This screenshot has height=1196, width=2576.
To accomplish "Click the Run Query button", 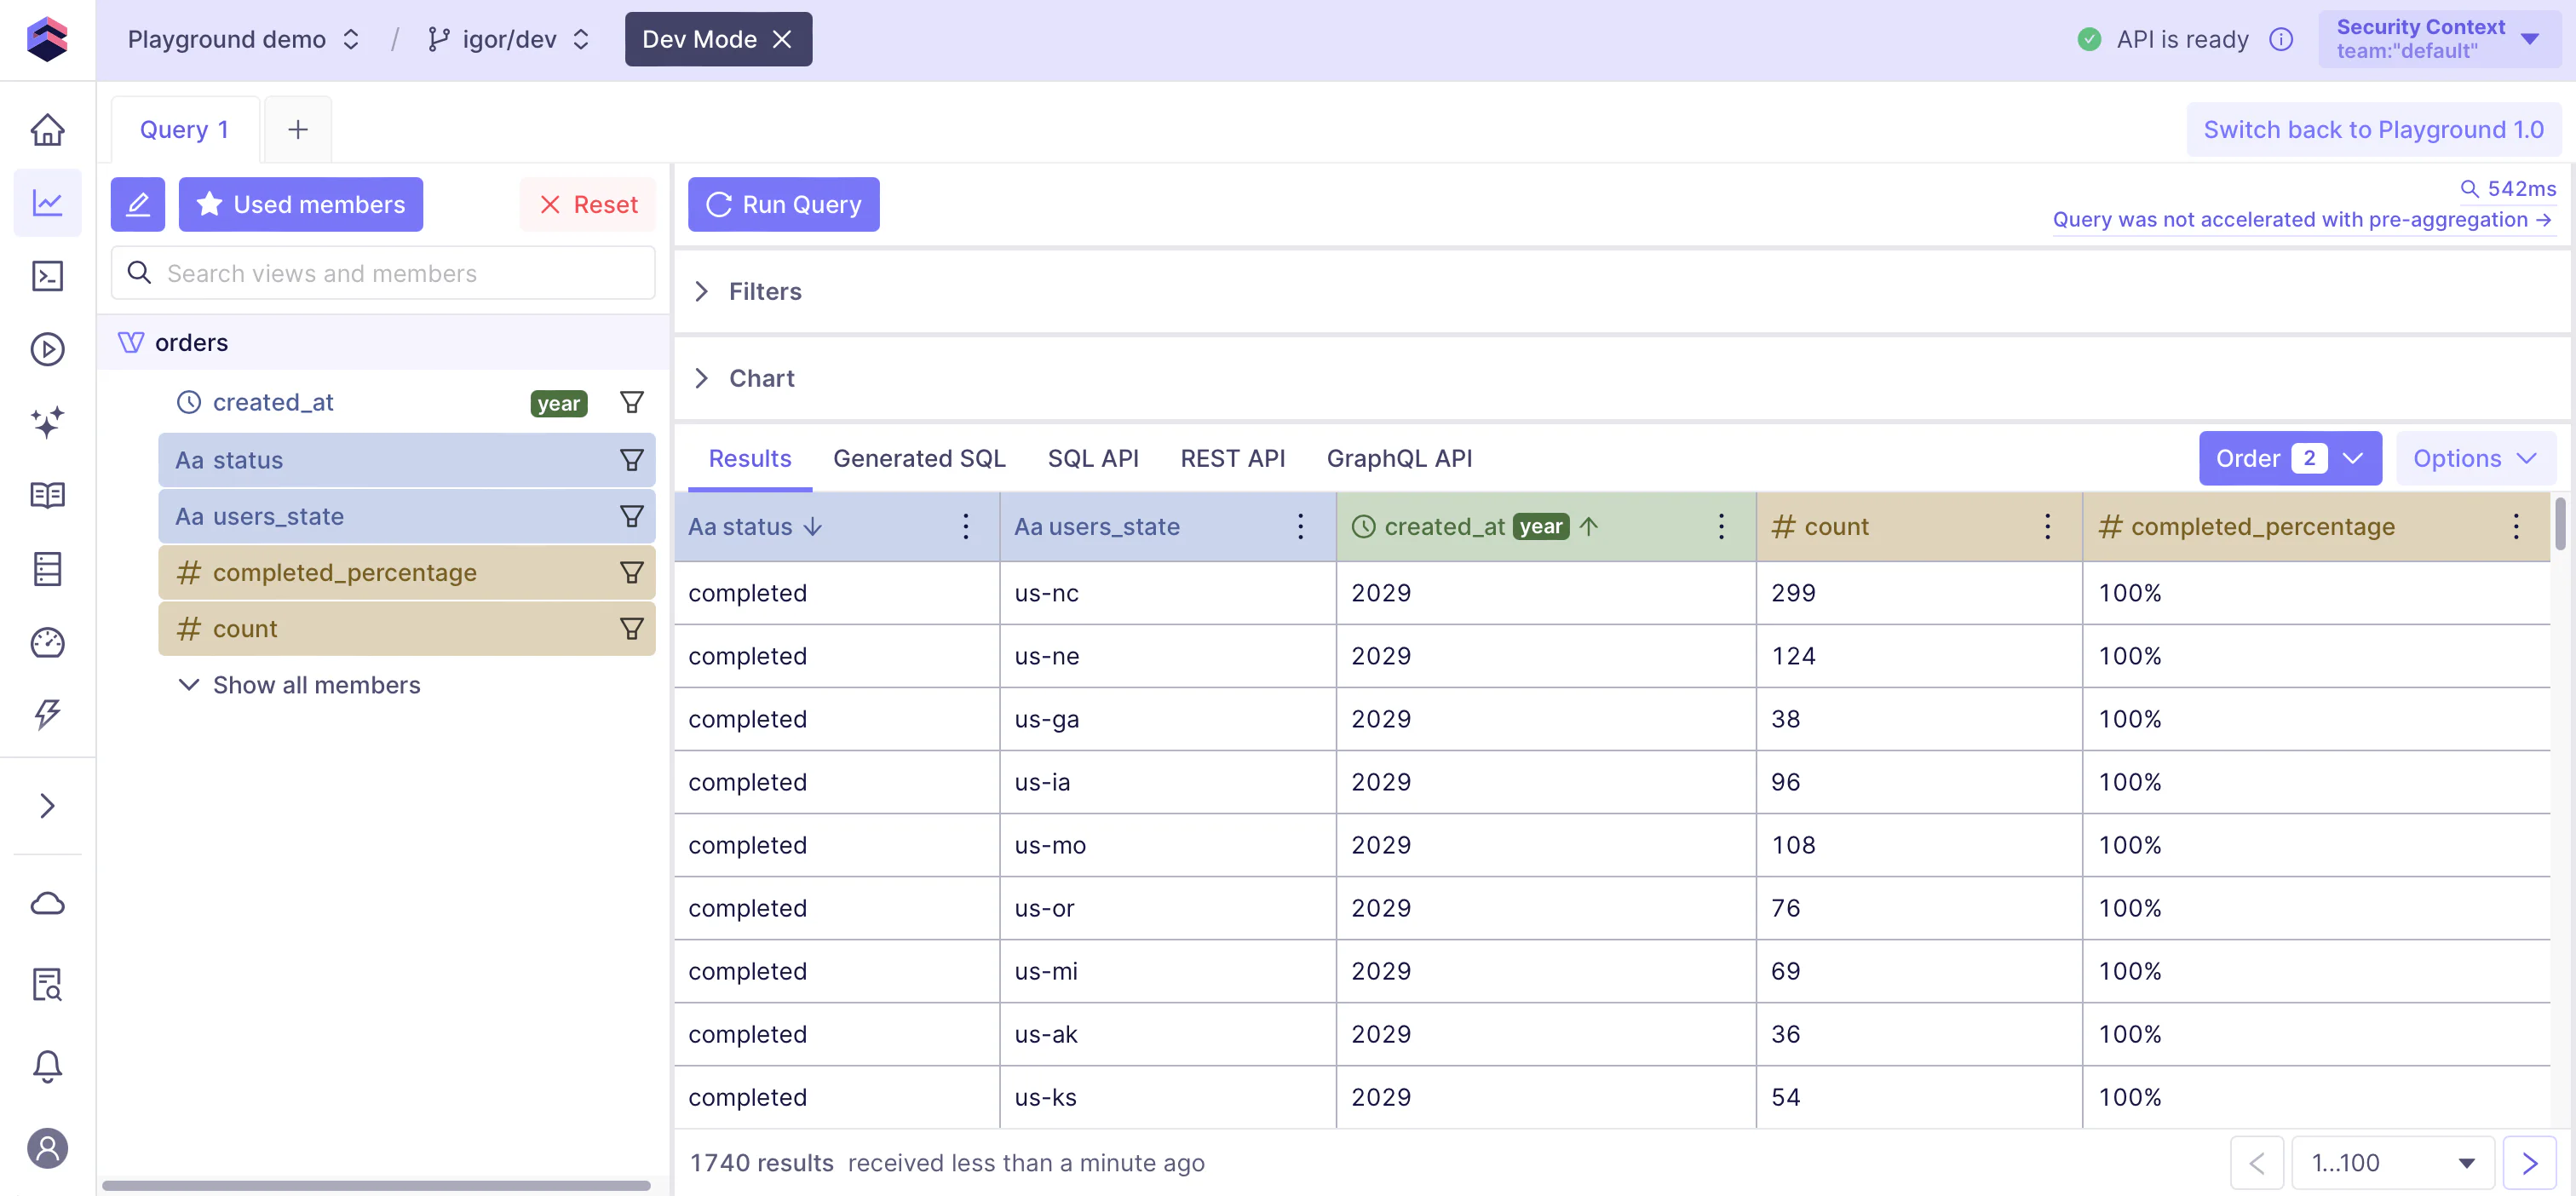I will pyautogui.click(x=783, y=204).
